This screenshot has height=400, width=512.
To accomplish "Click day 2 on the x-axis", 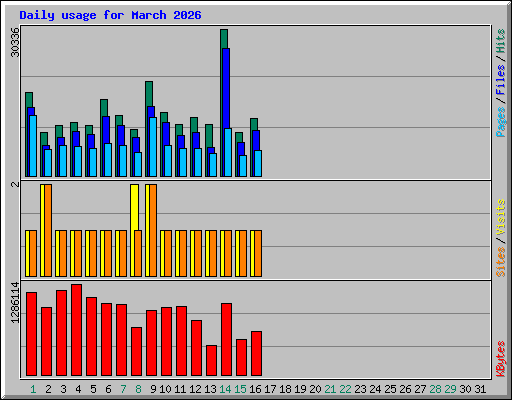I will point(48,389).
